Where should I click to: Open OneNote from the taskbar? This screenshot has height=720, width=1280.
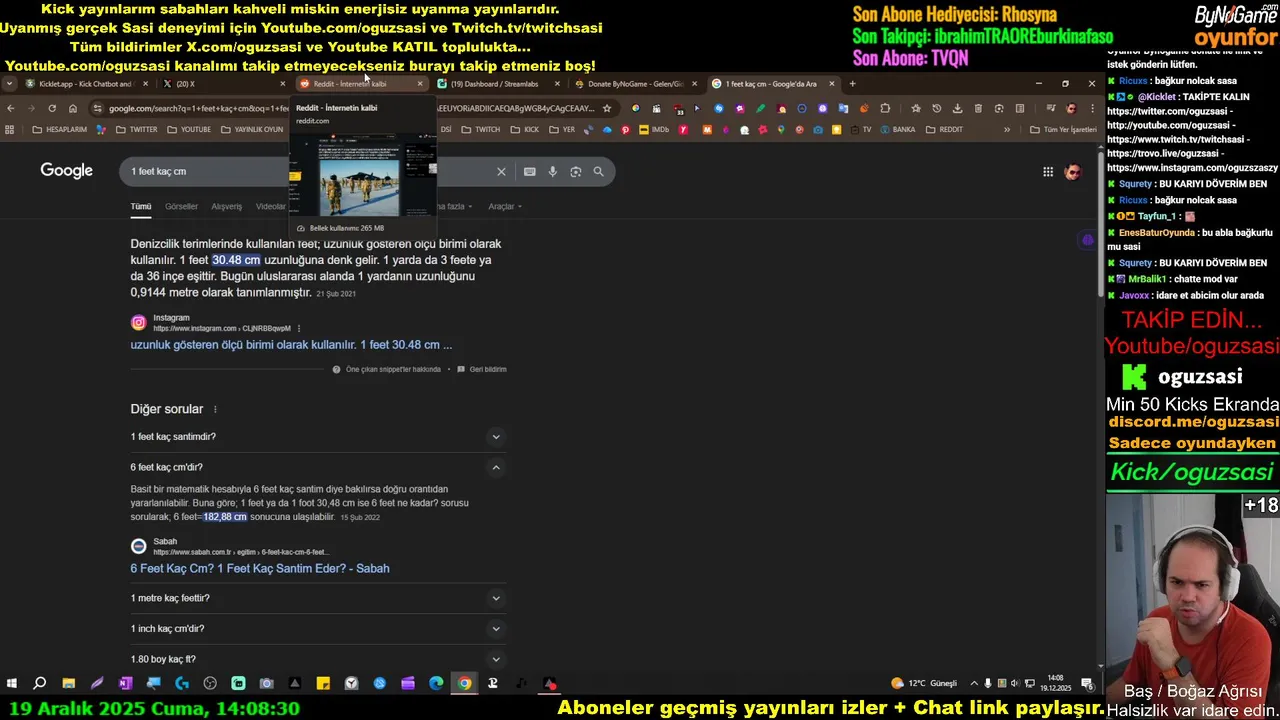tap(125, 684)
